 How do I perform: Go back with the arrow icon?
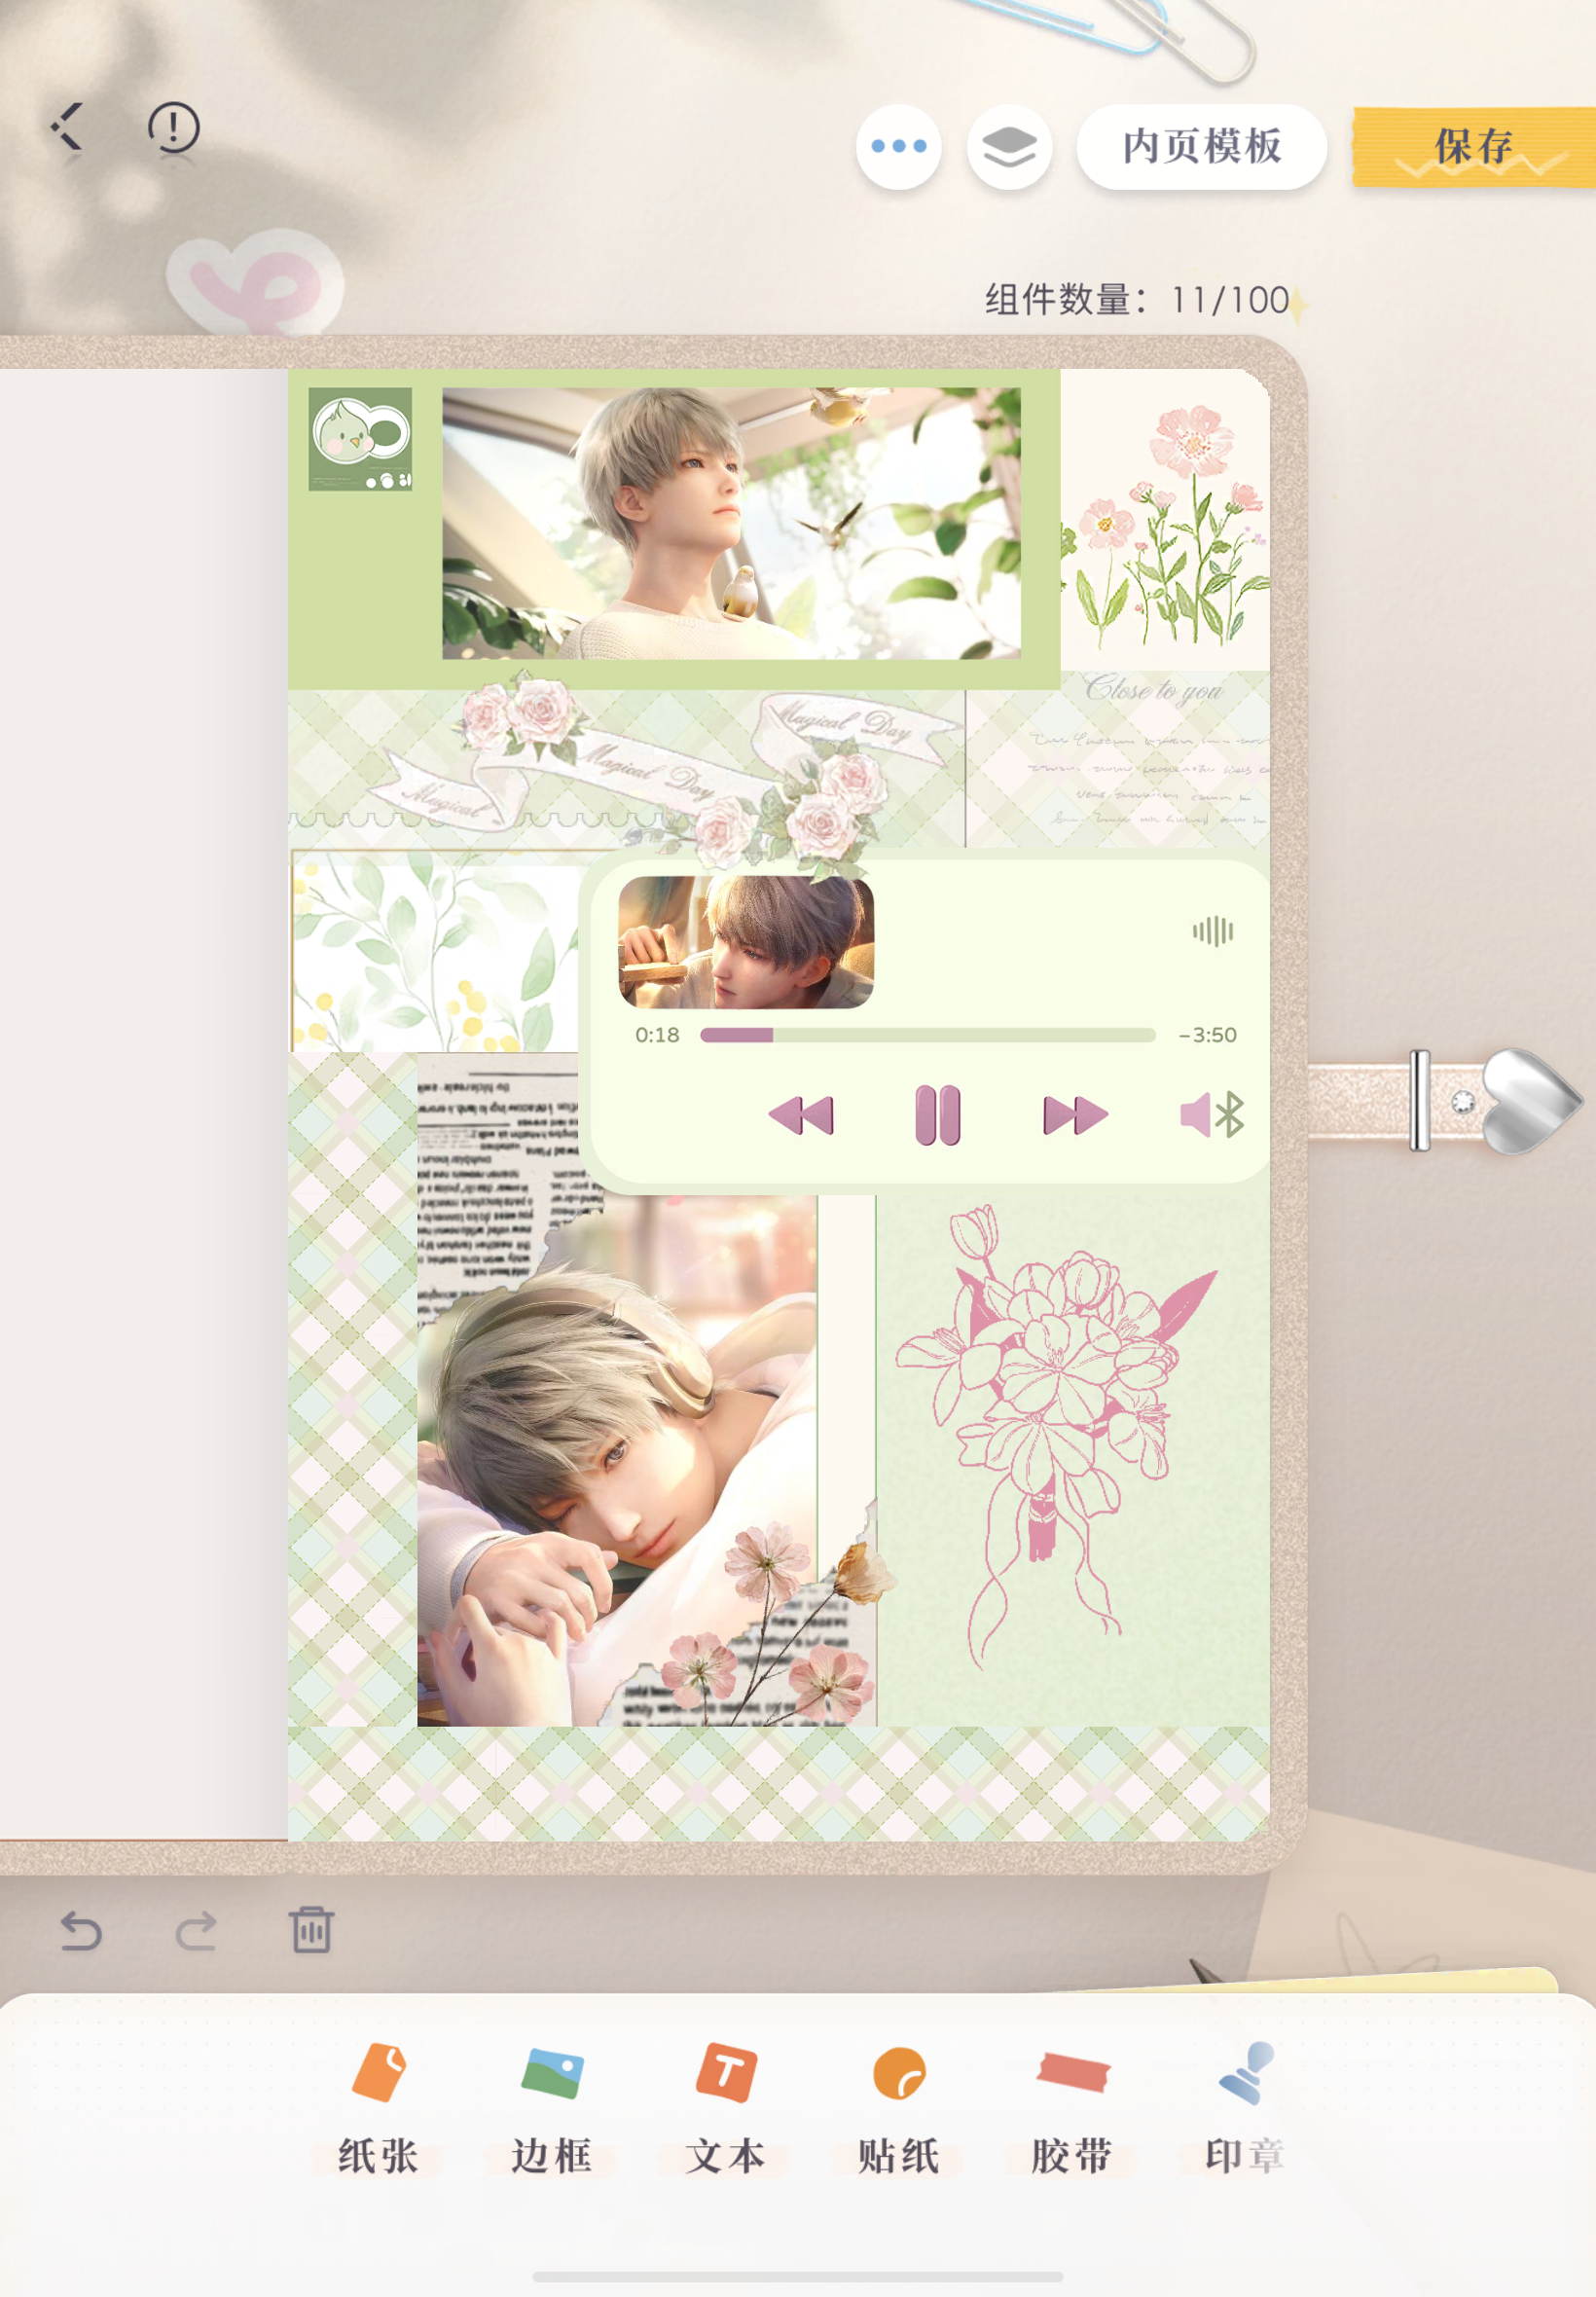pos(67,127)
